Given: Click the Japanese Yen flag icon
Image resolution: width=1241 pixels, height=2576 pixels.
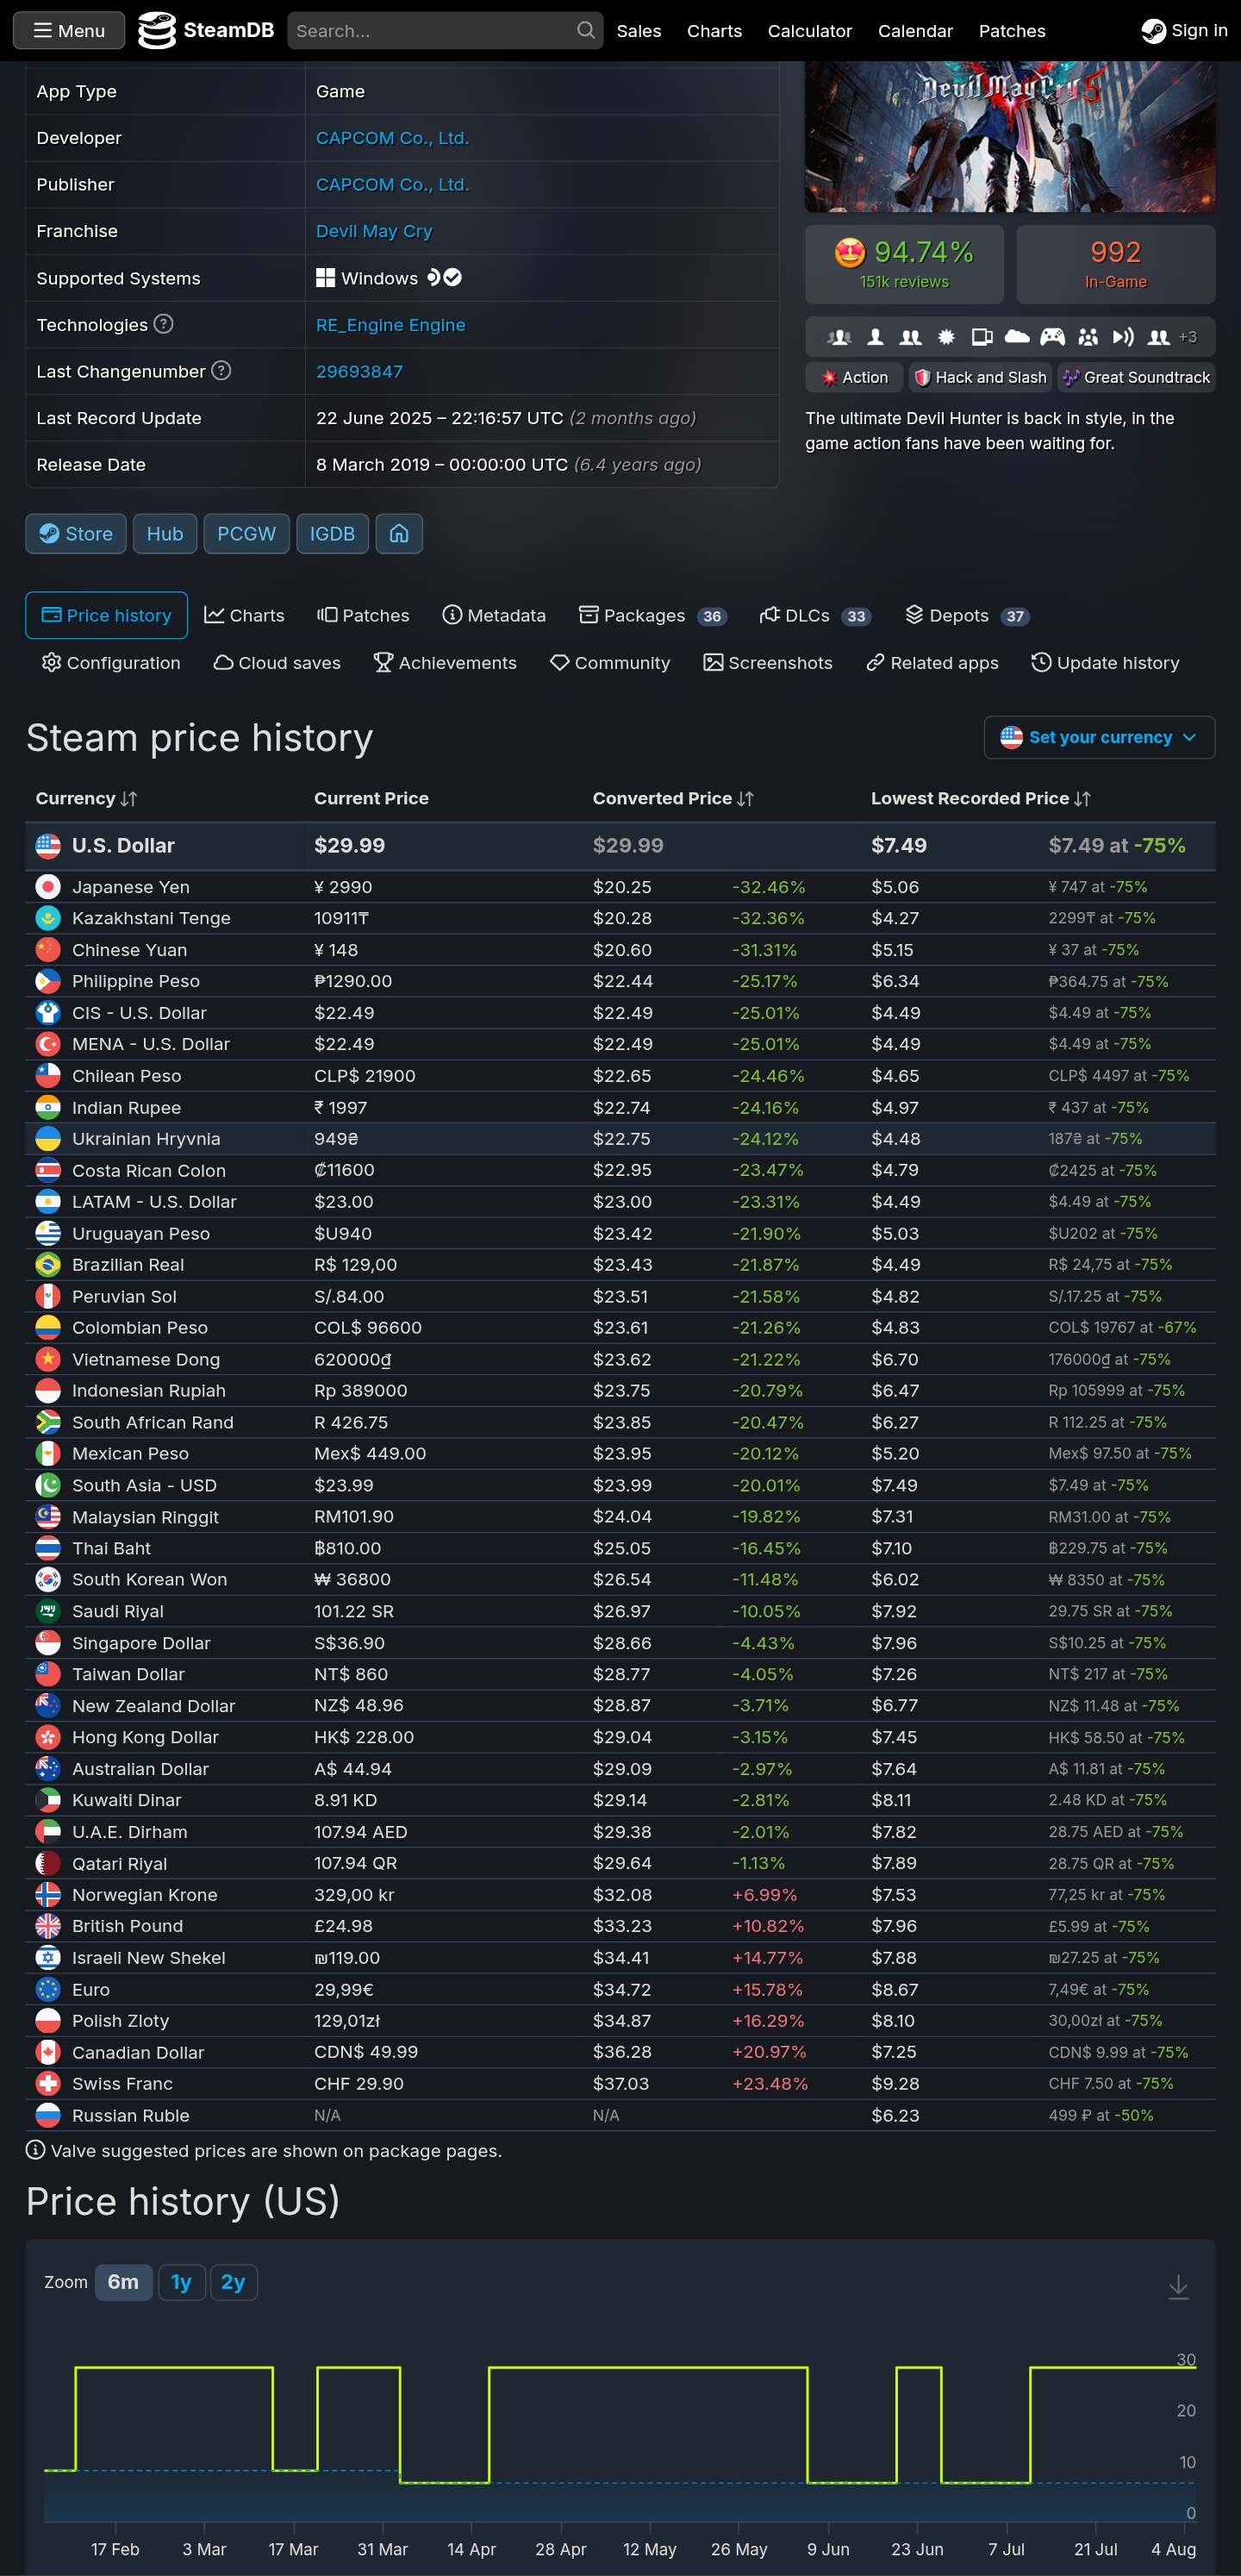Looking at the screenshot, I should (47, 887).
